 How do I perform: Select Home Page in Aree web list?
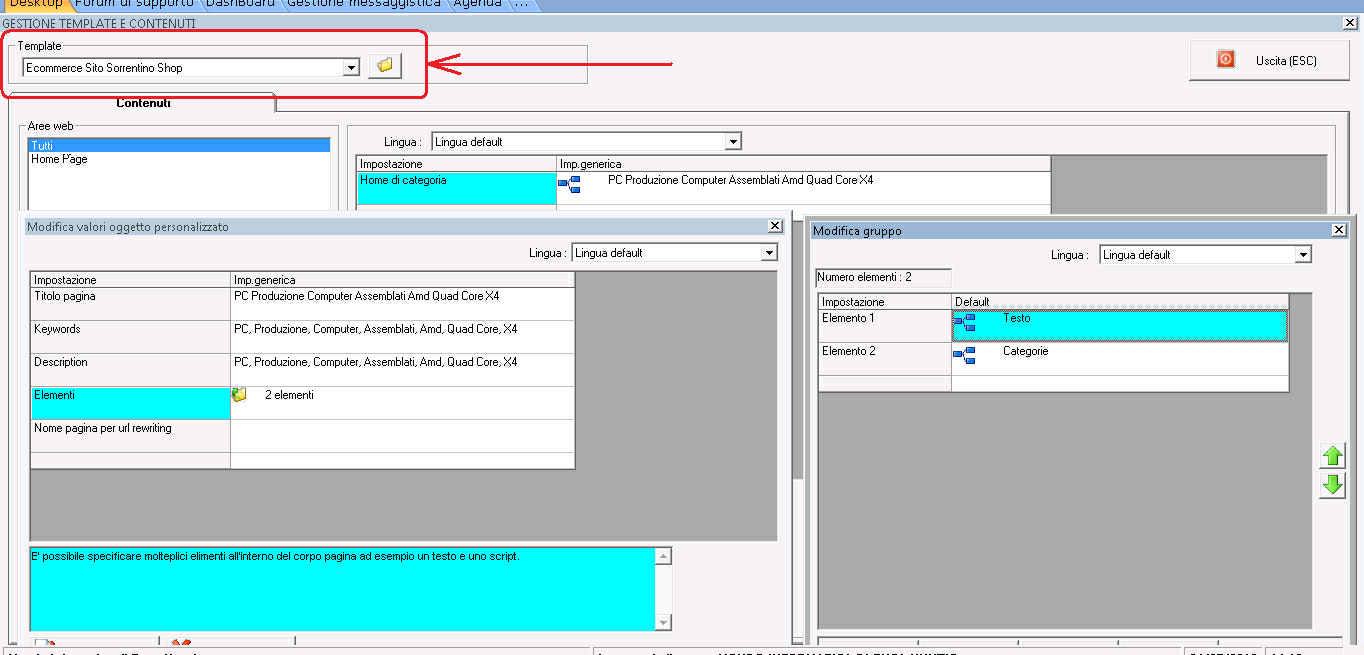click(179, 159)
